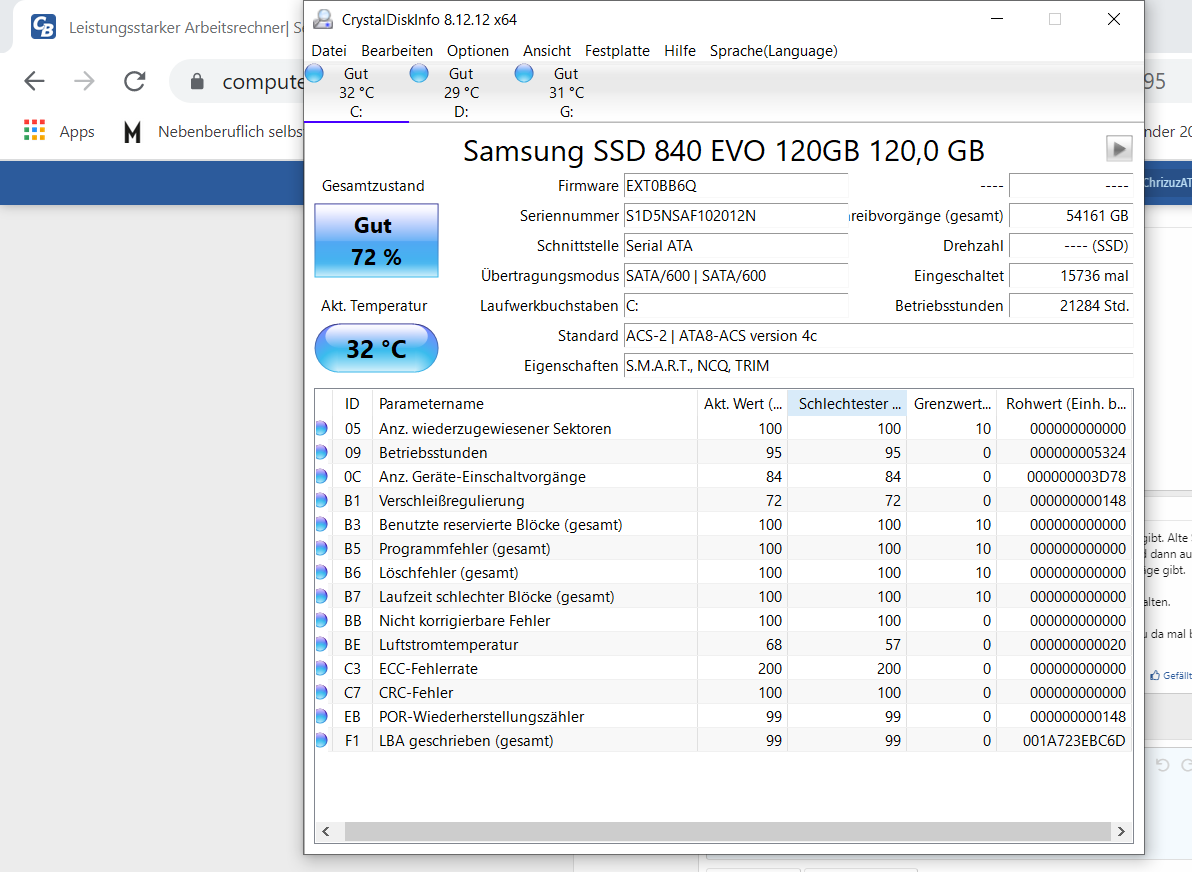
Task: Click browser back arrow in Chrome
Action: coord(34,81)
